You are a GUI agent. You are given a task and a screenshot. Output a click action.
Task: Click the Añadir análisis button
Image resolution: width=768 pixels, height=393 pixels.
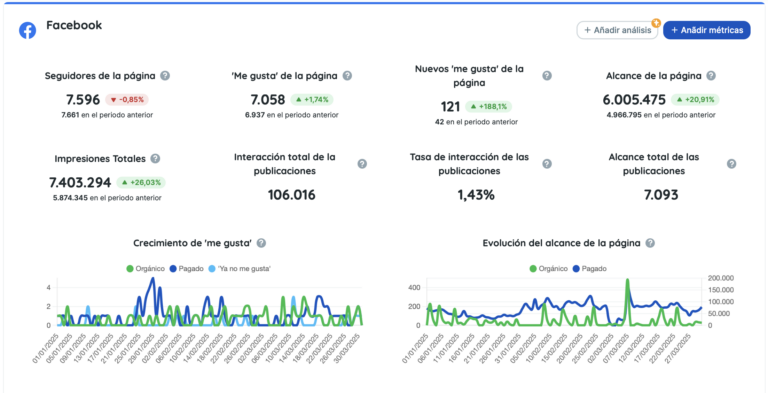click(617, 30)
